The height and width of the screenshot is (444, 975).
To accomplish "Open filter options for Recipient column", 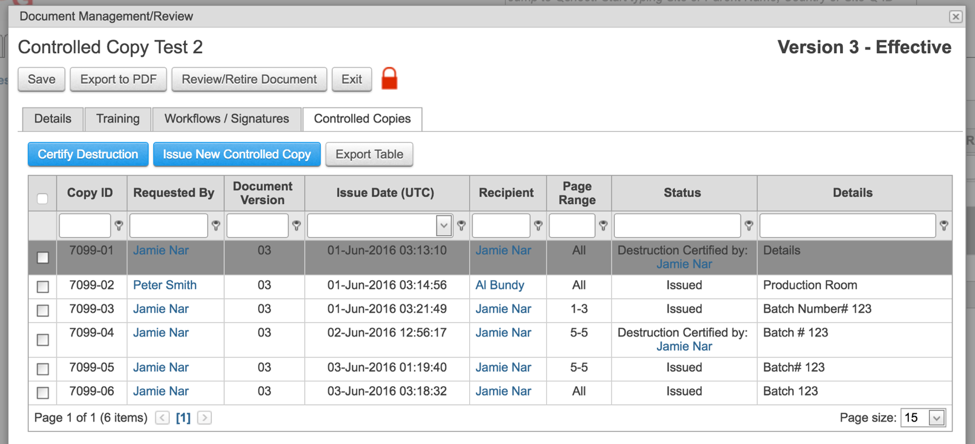I will tap(538, 226).
